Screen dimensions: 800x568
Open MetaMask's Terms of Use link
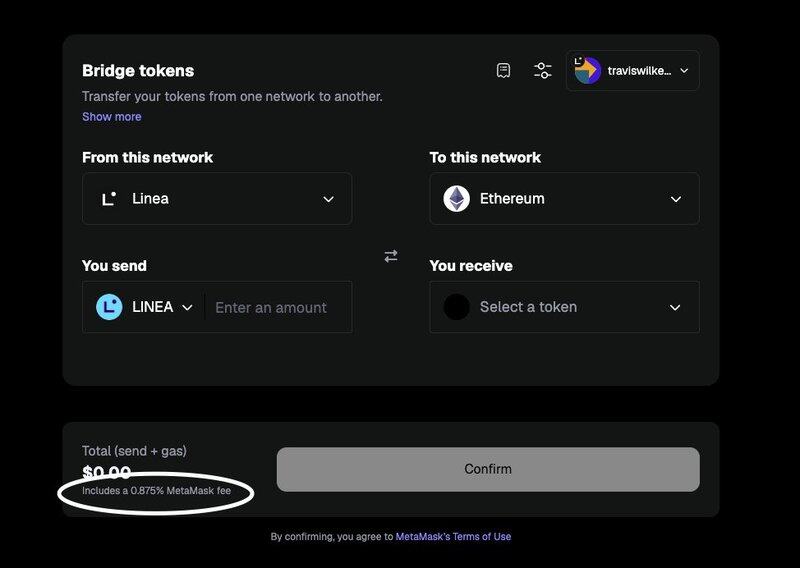point(453,536)
